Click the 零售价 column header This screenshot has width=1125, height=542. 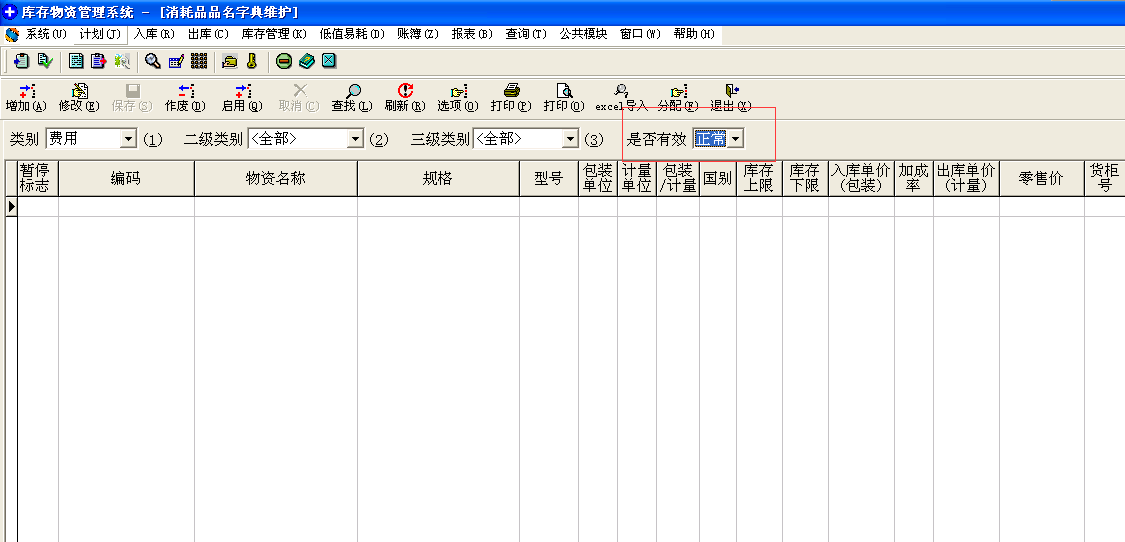pyautogui.click(x=1041, y=179)
